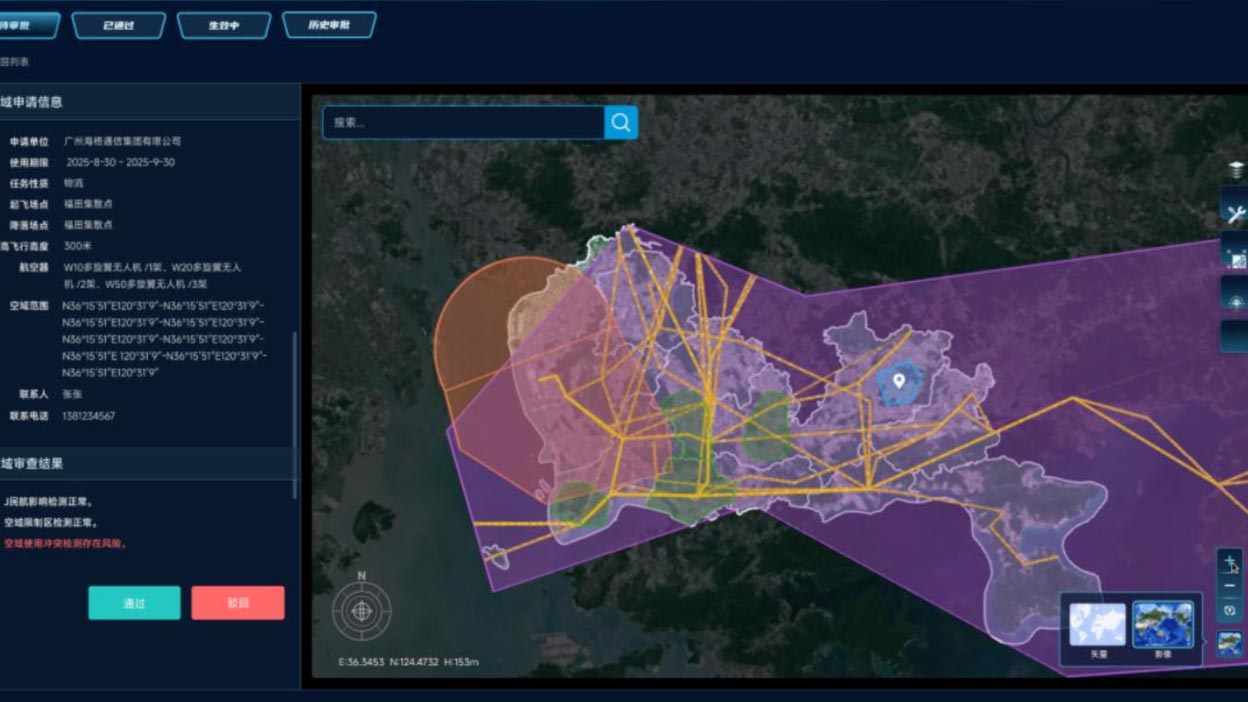
Task: Toggle the basemap switcher thumbnail button
Action: click(1231, 643)
